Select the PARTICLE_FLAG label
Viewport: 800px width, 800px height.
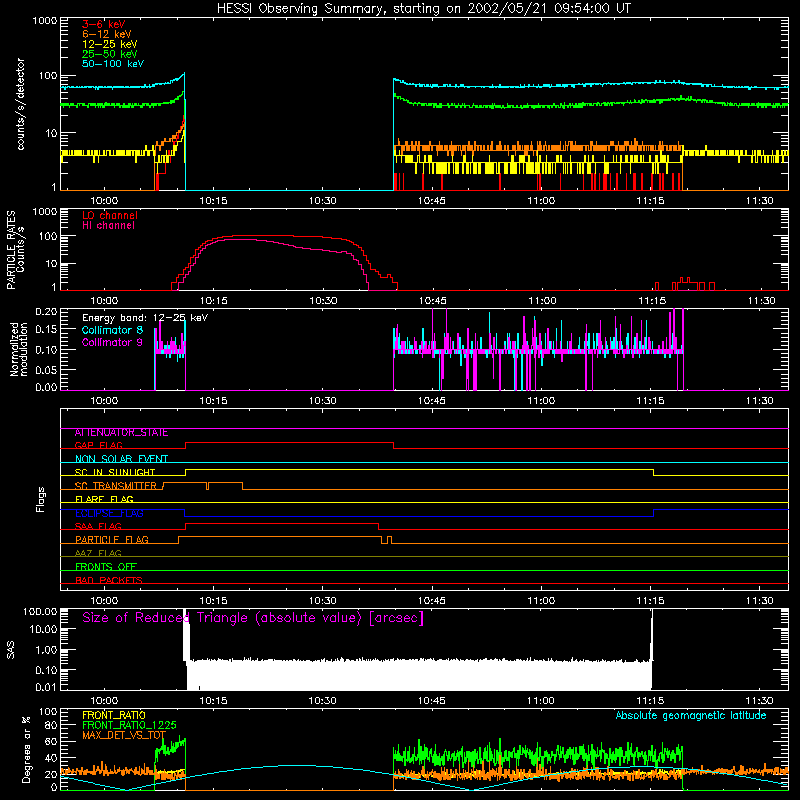[x=112, y=540]
